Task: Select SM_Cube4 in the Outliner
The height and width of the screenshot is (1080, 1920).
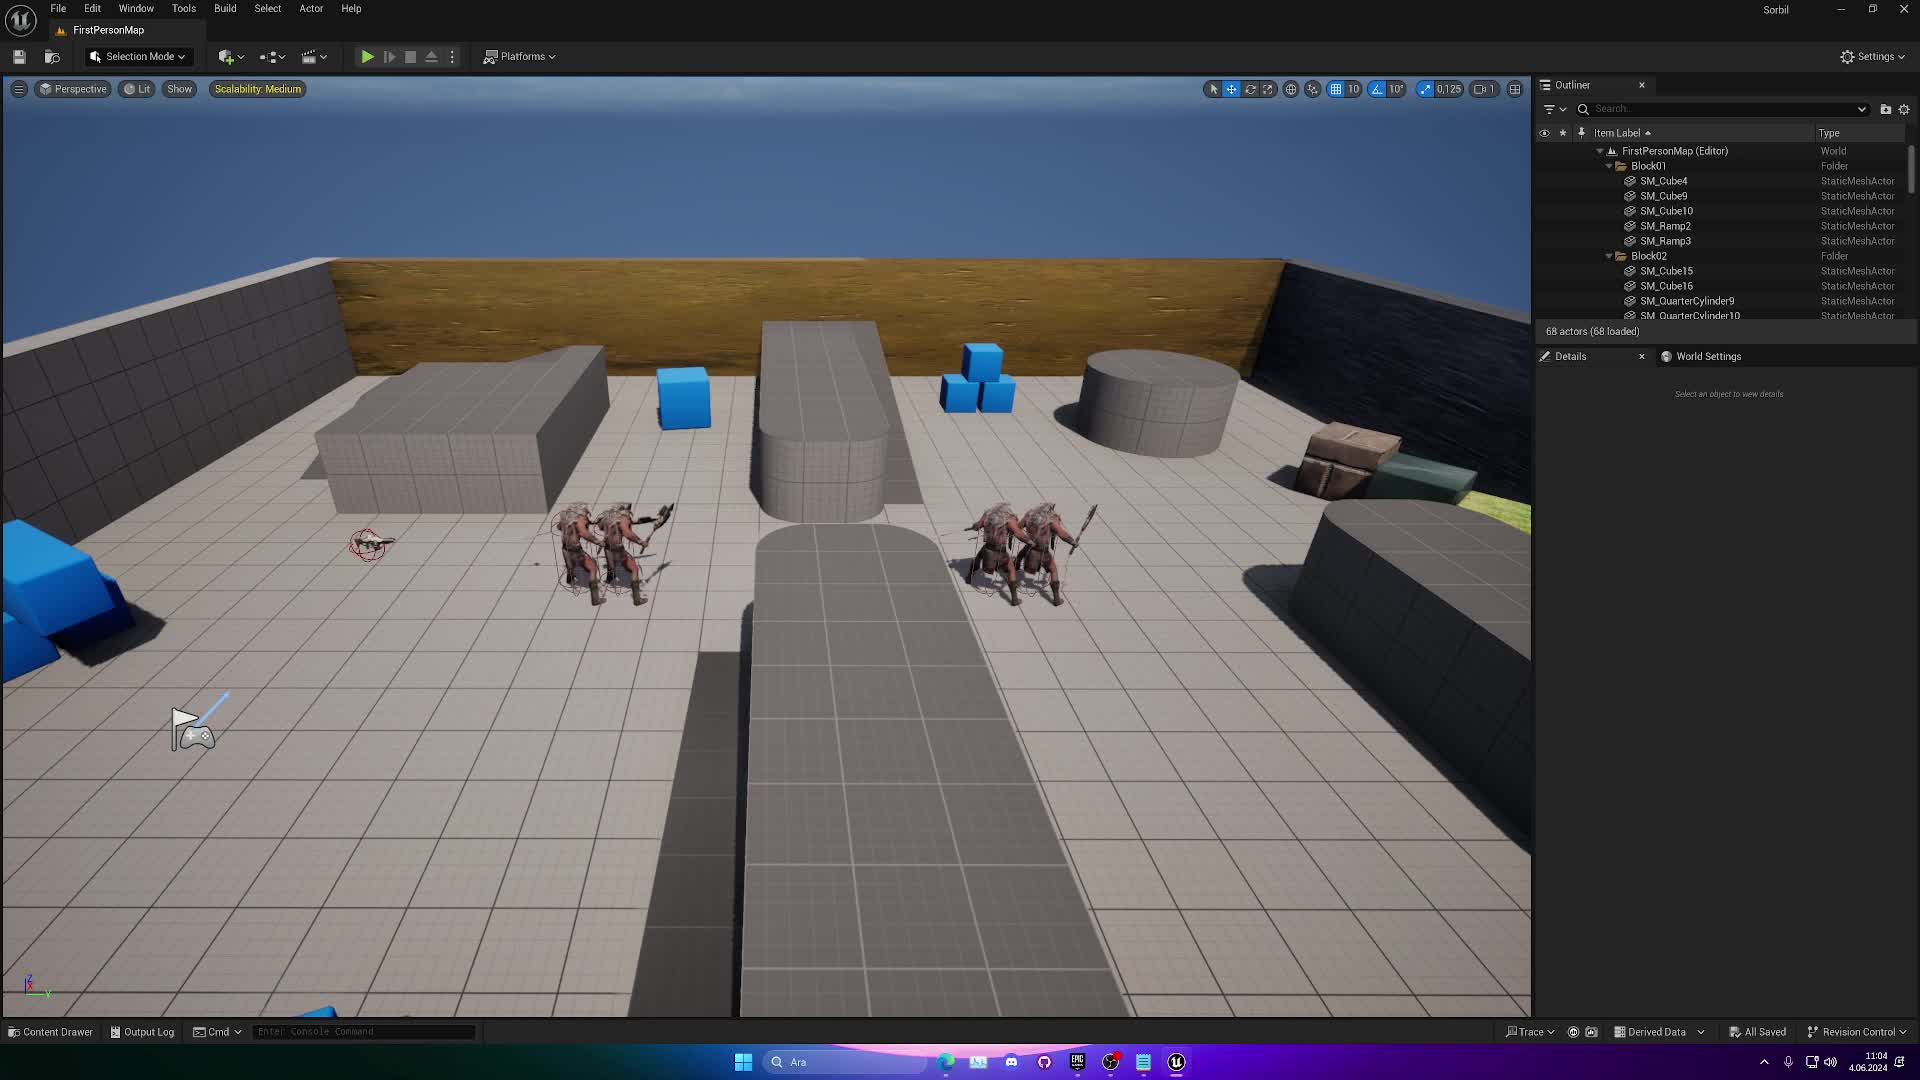Action: click(1664, 181)
